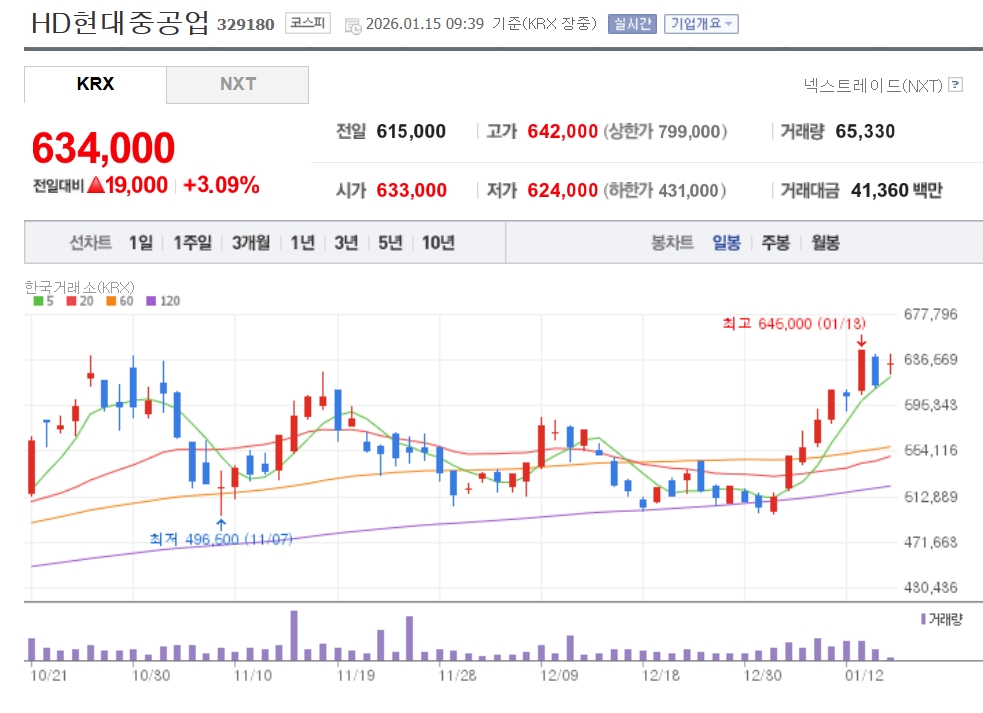
Task: Click the 거래대금 value 41,360 백만
Action: click(x=896, y=190)
